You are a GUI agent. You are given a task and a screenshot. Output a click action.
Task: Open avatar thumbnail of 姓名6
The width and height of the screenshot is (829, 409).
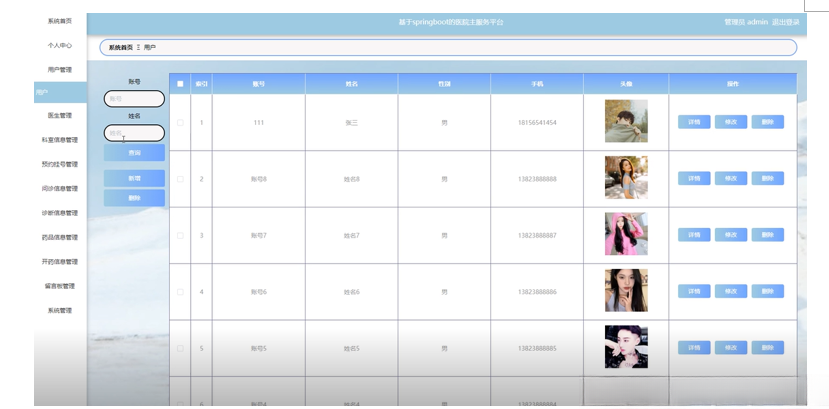click(626, 291)
